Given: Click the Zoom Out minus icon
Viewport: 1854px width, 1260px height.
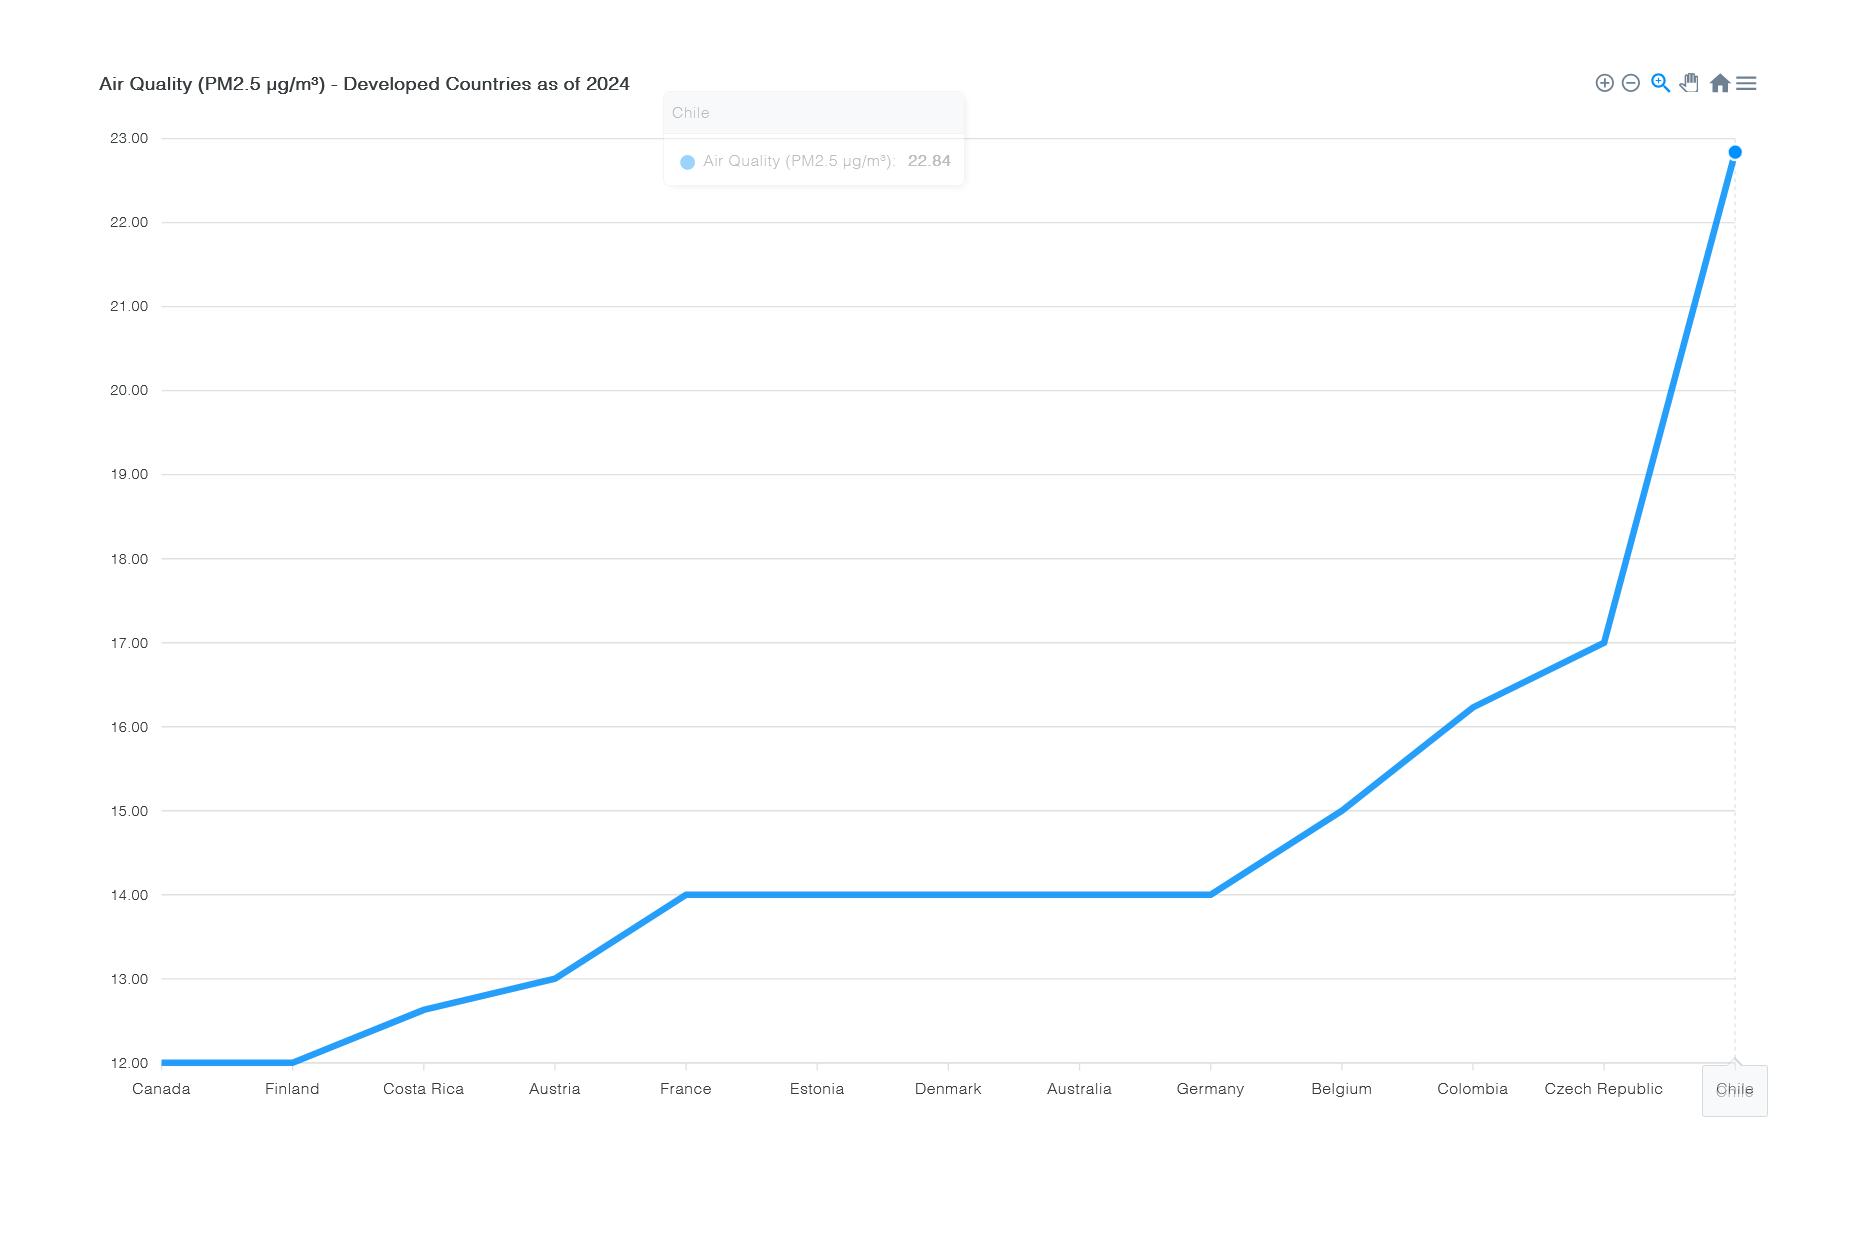Looking at the screenshot, I should [x=1631, y=83].
